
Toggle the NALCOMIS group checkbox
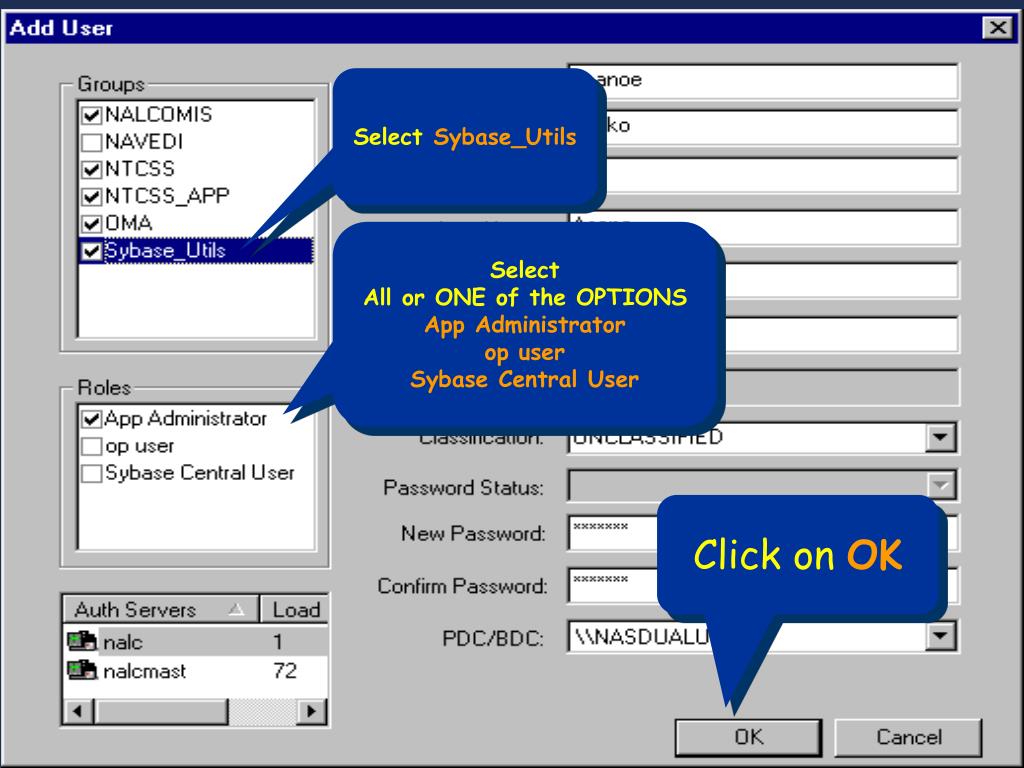(x=91, y=115)
